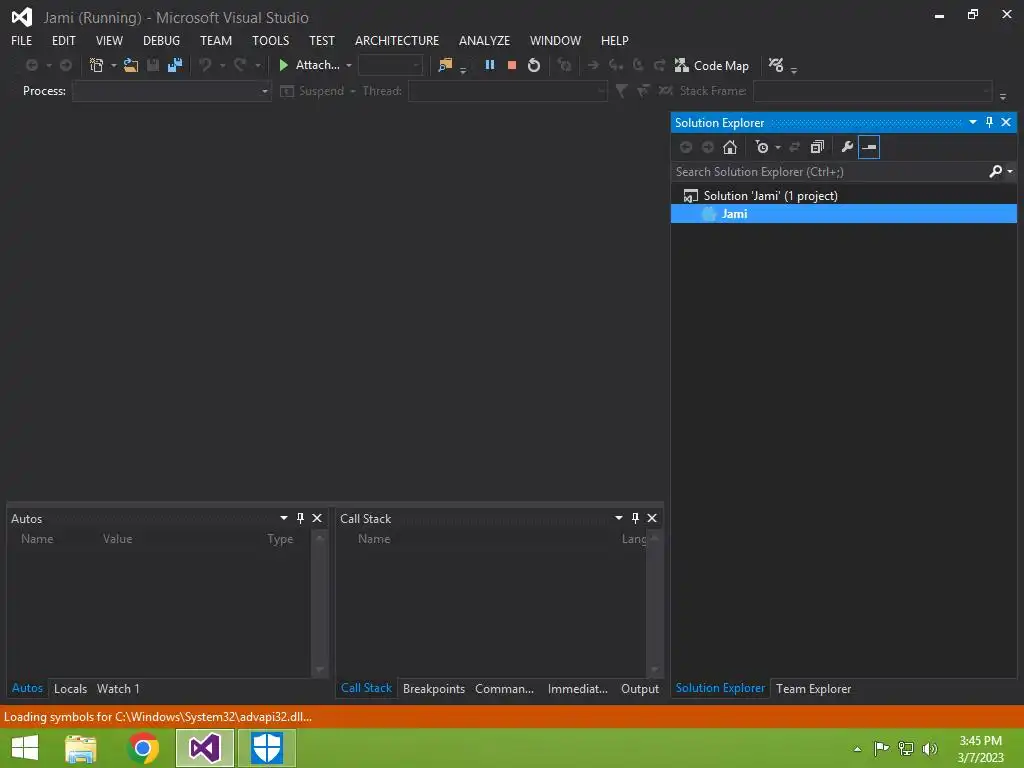Open the ARCHITECTURE menu
The image size is (1024, 768).
(x=396, y=40)
